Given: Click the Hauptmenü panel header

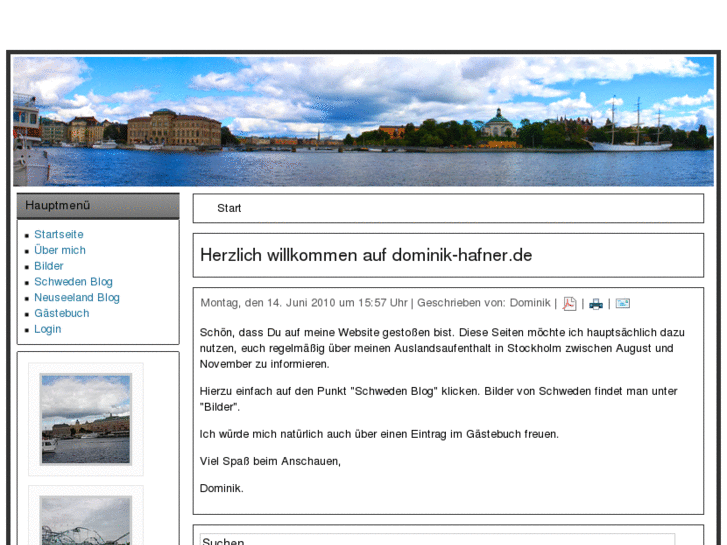Looking at the screenshot, I should [x=98, y=205].
